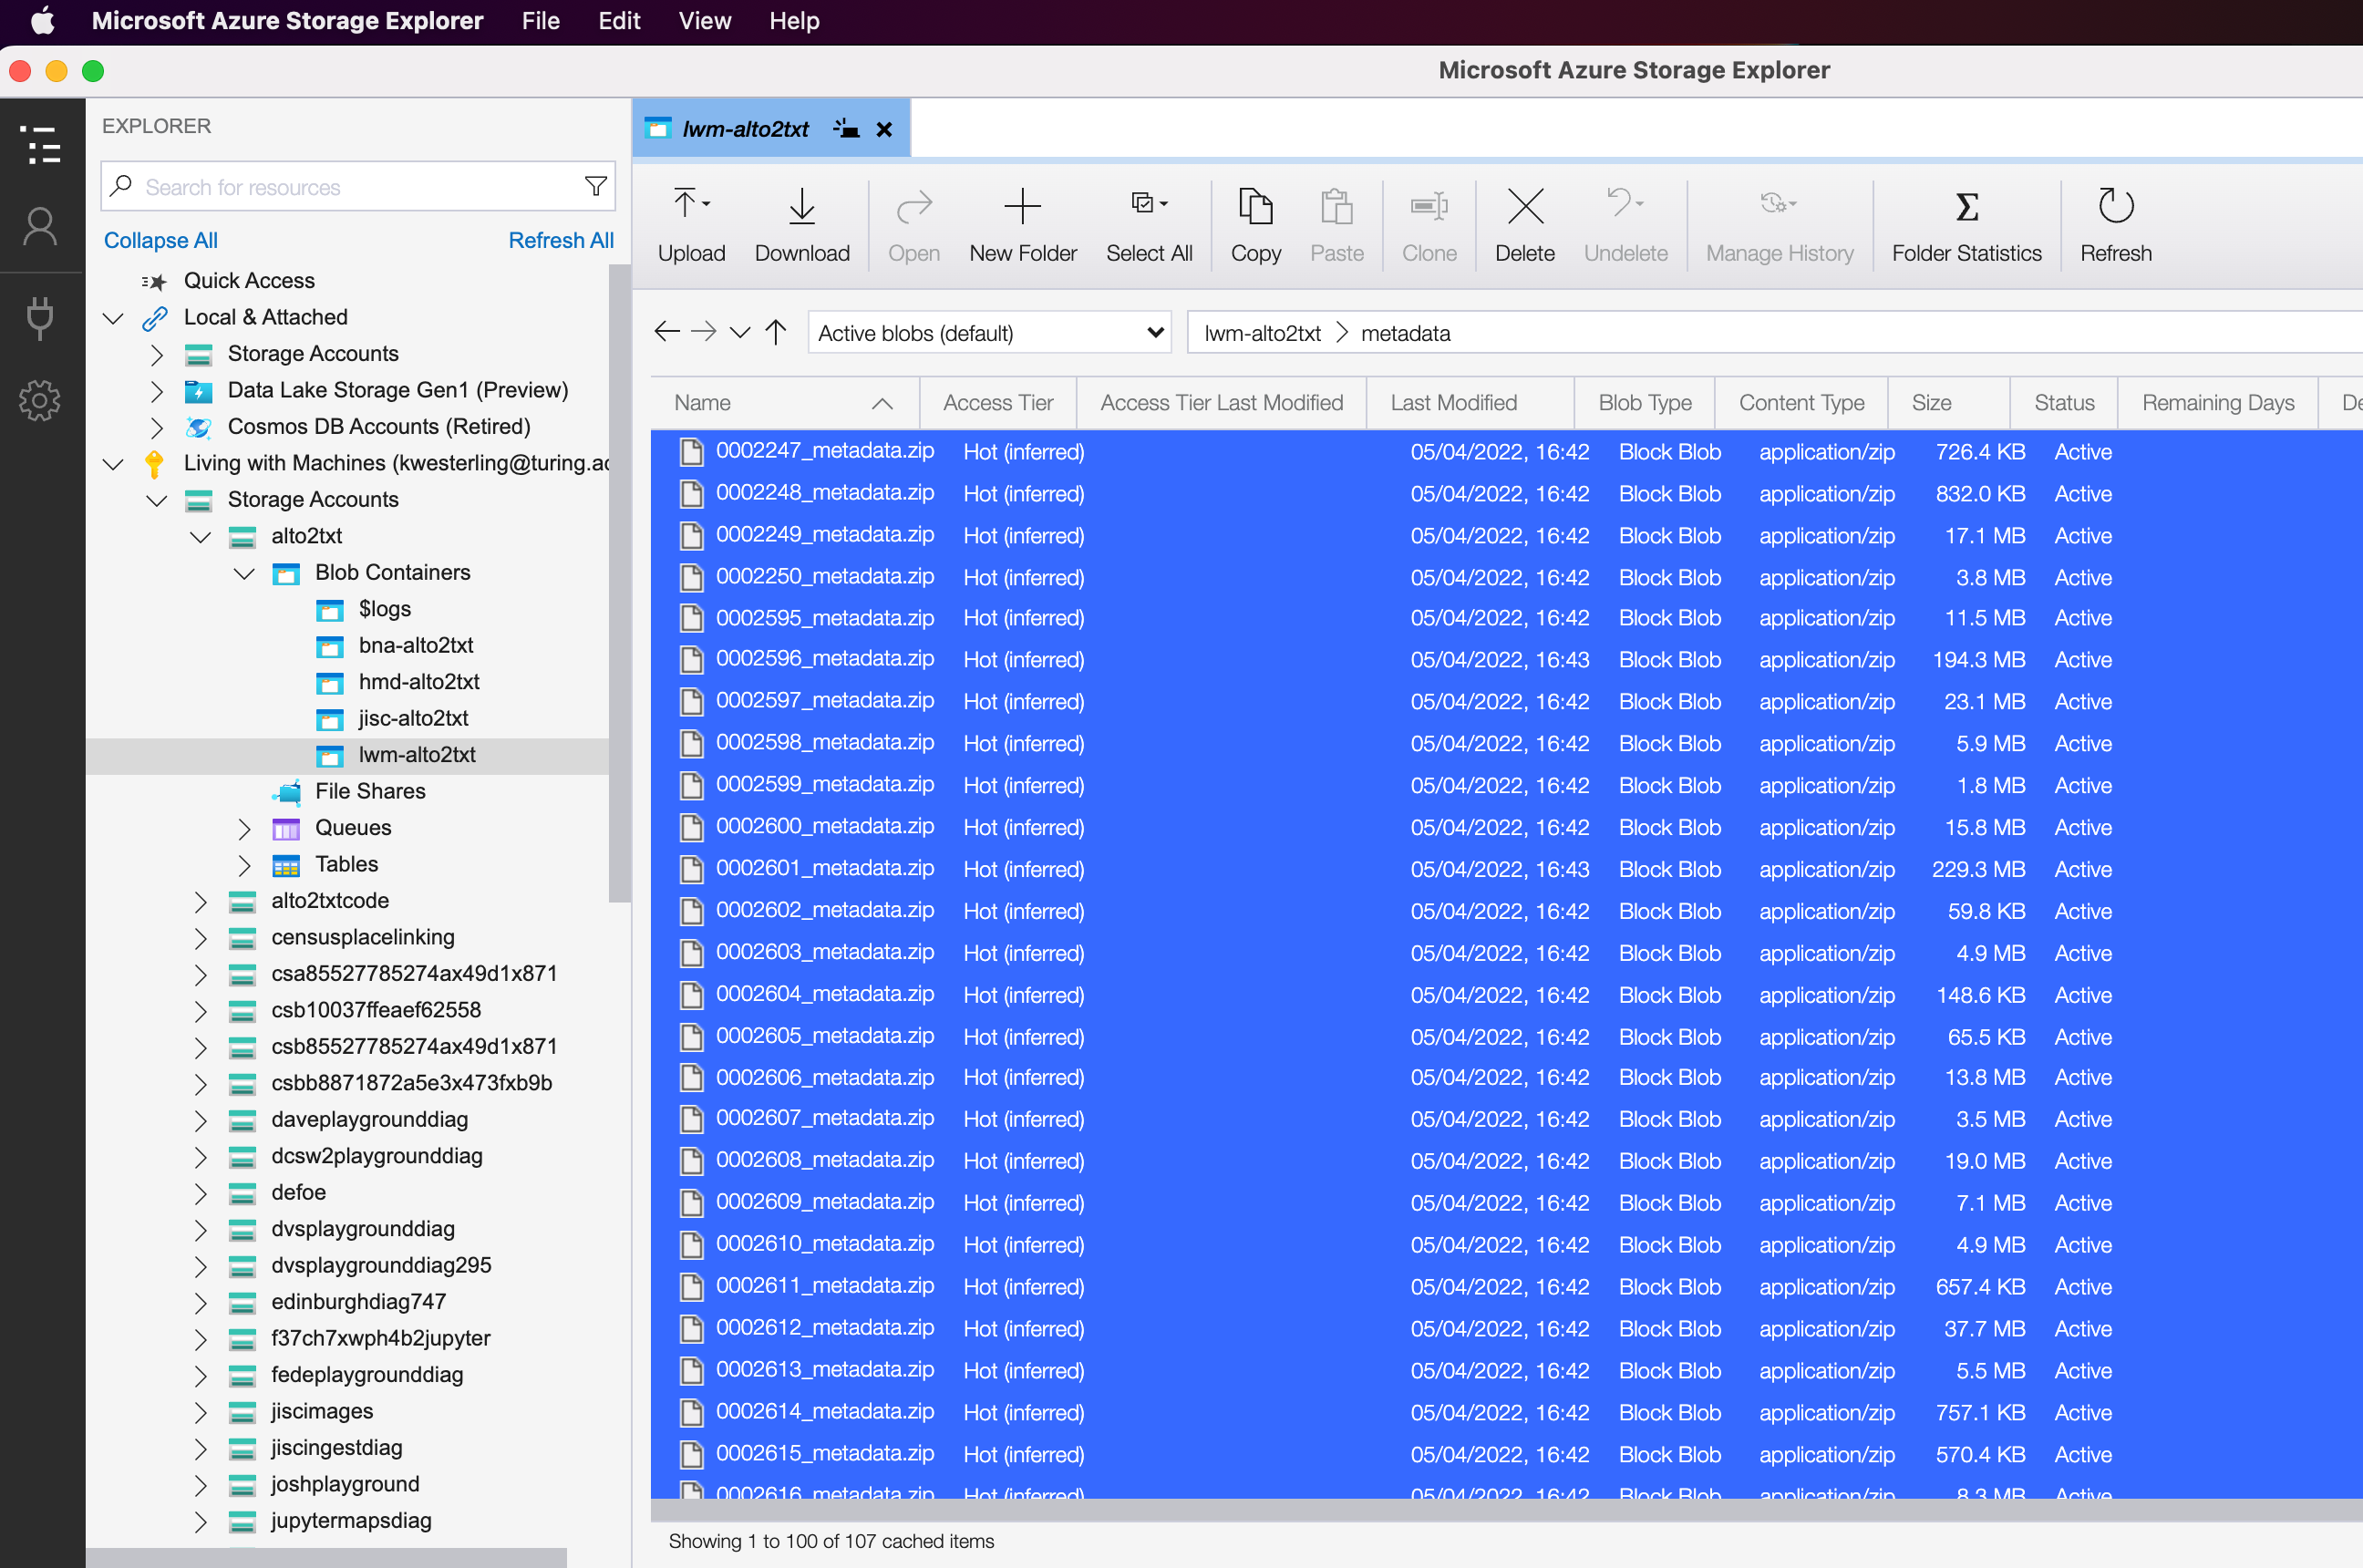Click the Manage History toolbar icon
Screen dimensions: 2363x1568
click(x=1778, y=204)
